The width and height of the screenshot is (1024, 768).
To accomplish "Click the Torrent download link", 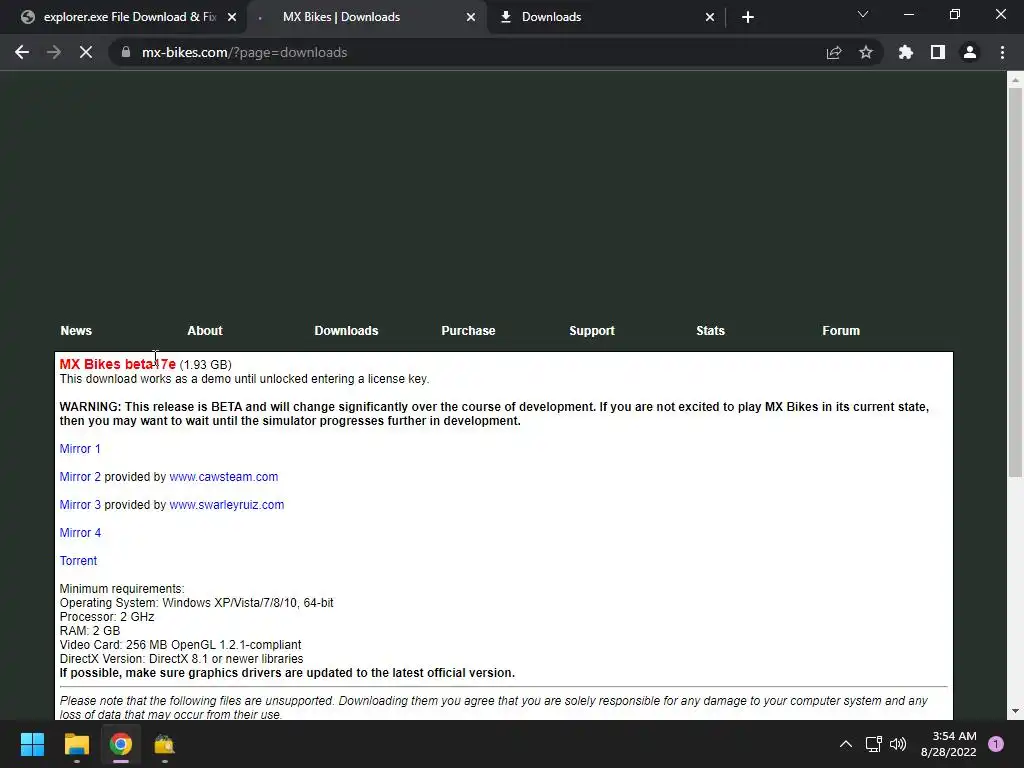I will pos(78,561).
